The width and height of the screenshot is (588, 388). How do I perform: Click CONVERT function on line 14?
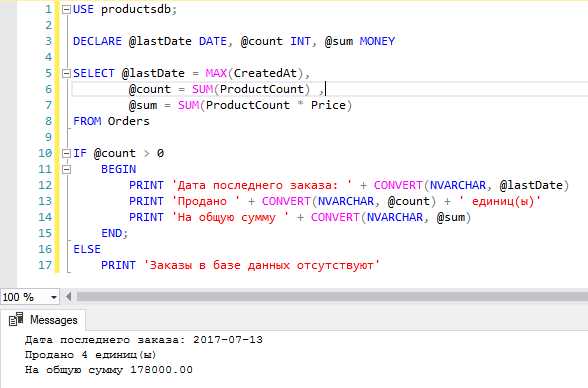tap(335, 217)
